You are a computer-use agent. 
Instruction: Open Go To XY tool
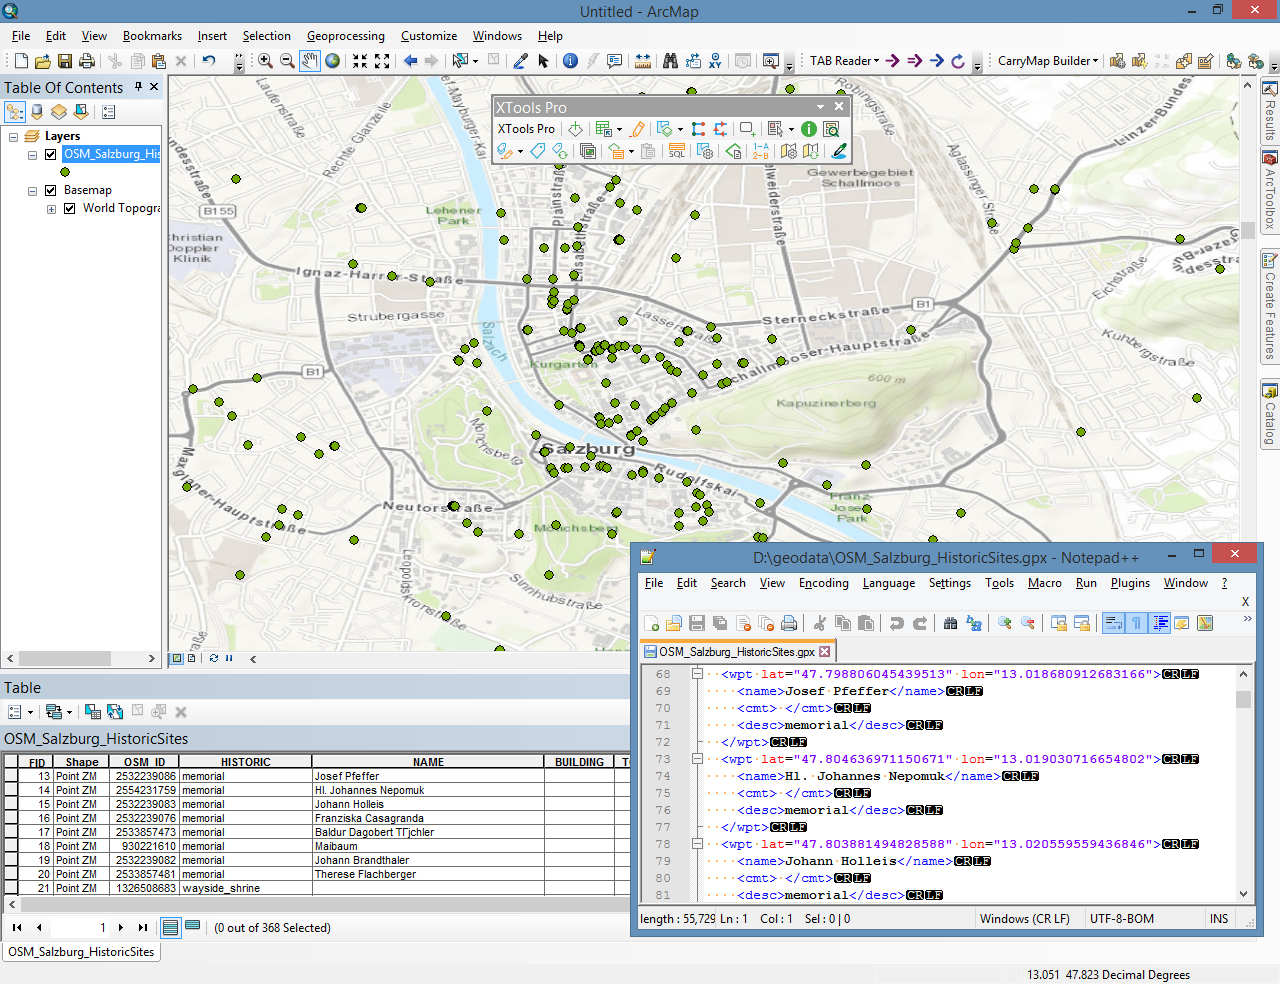(715, 61)
